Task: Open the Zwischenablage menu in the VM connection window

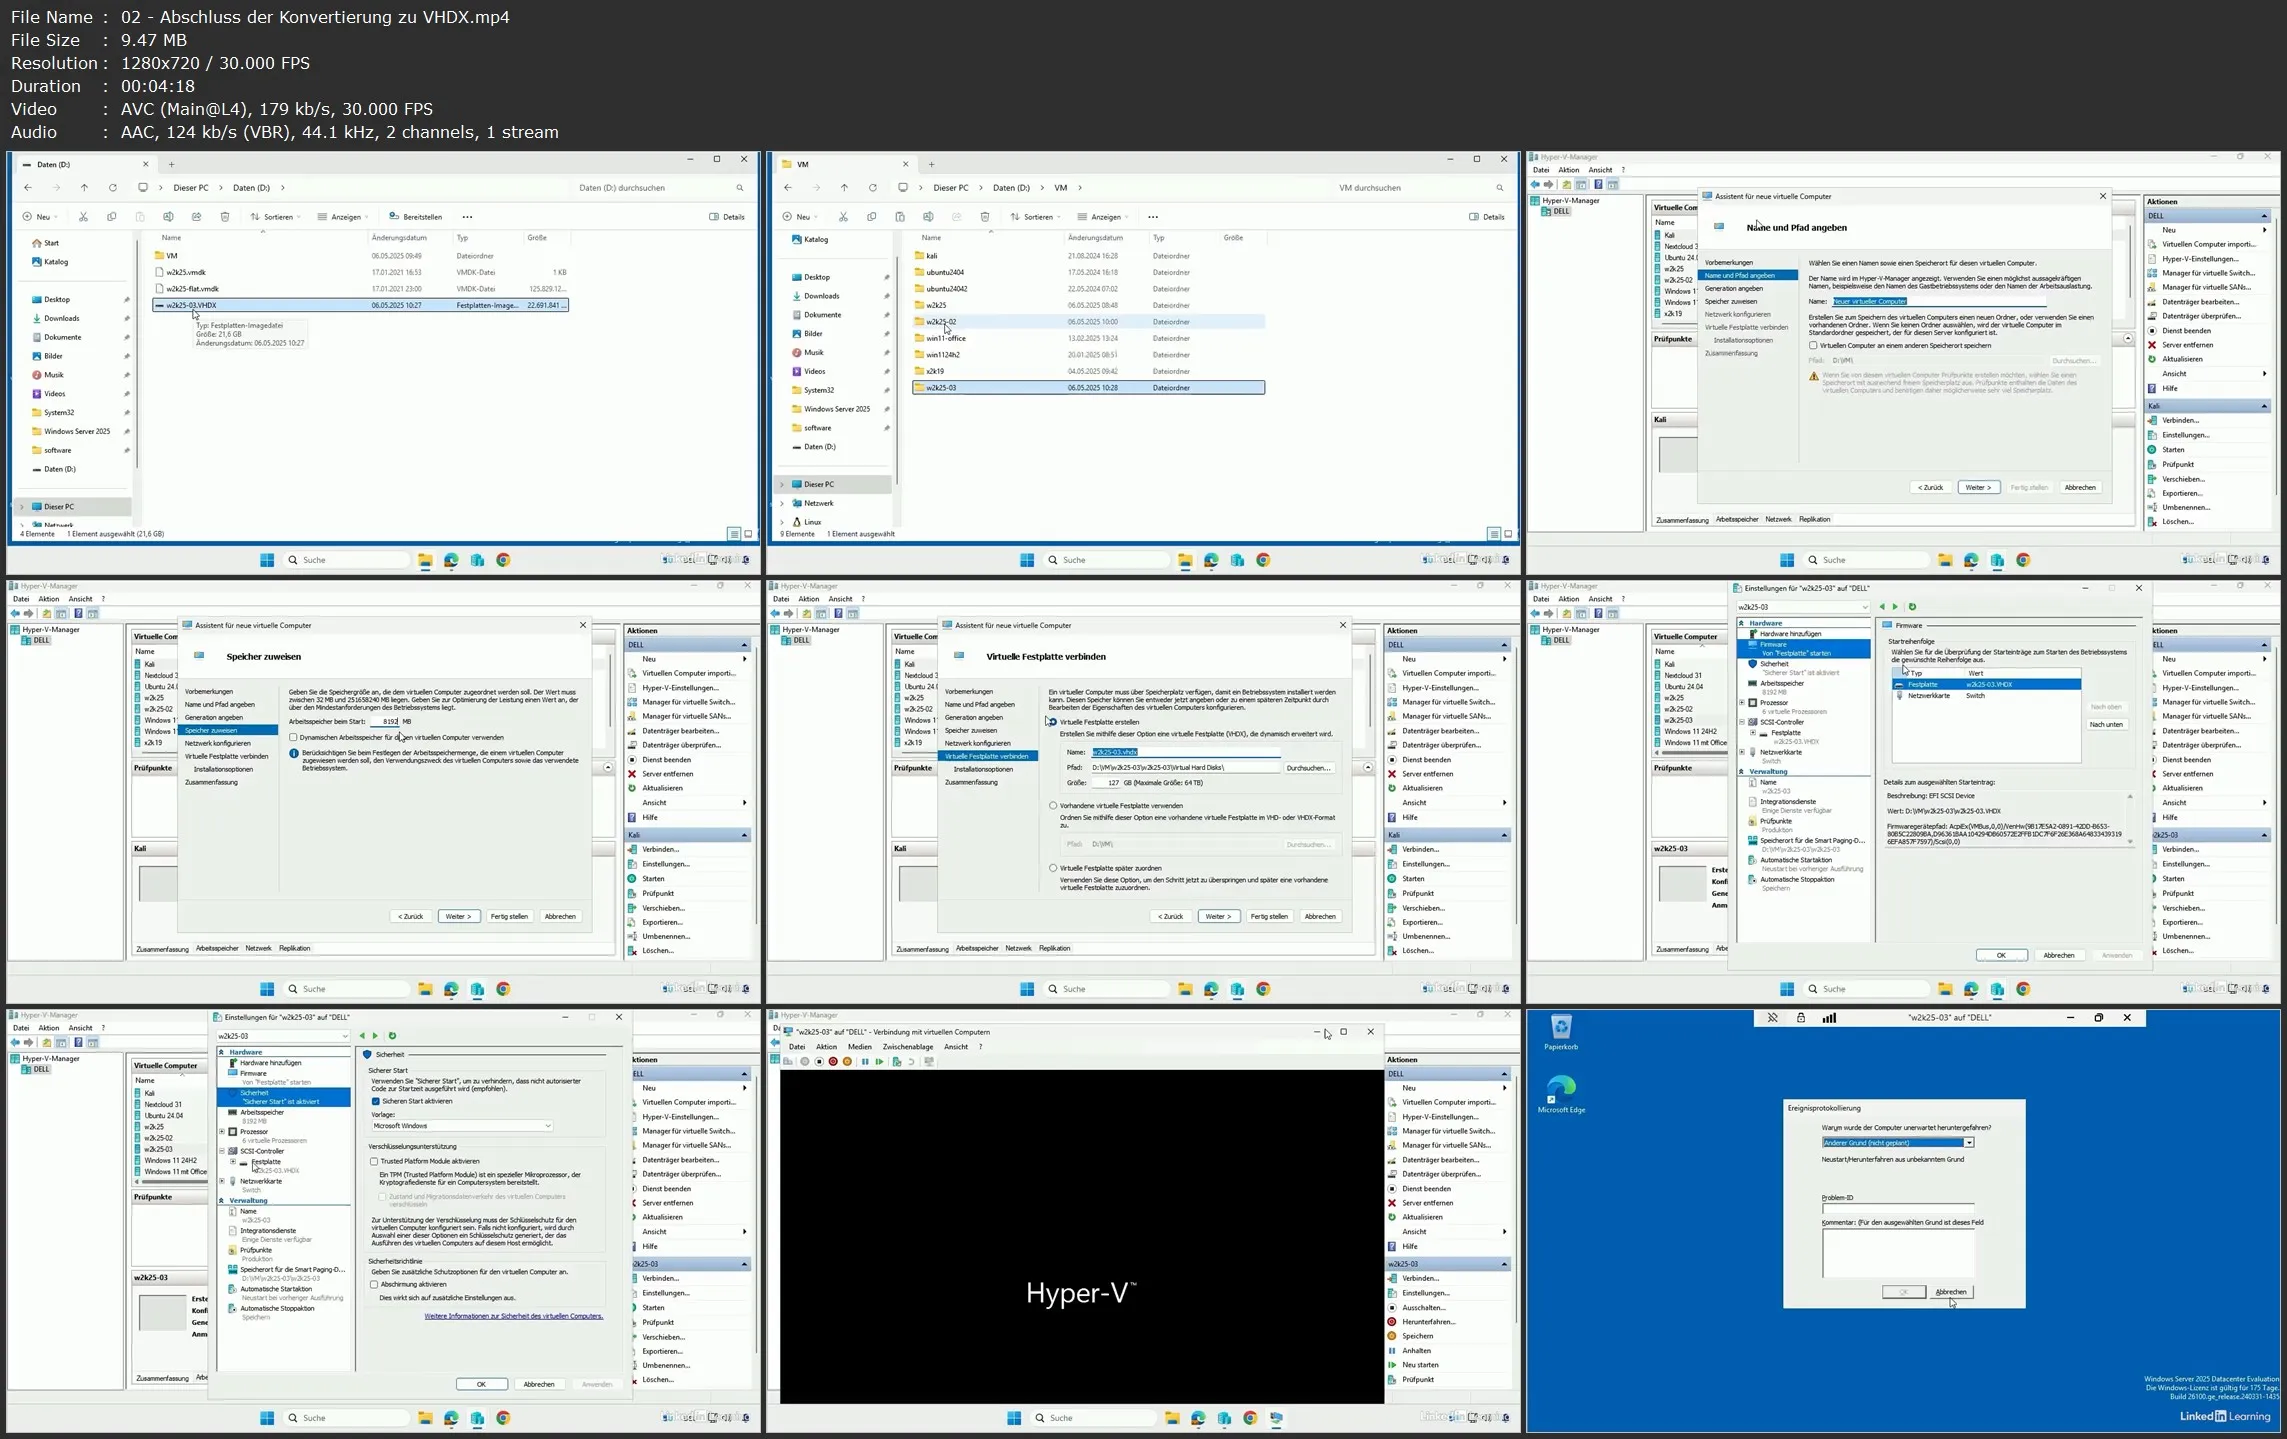Action: pyautogui.click(x=908, y=1047)
